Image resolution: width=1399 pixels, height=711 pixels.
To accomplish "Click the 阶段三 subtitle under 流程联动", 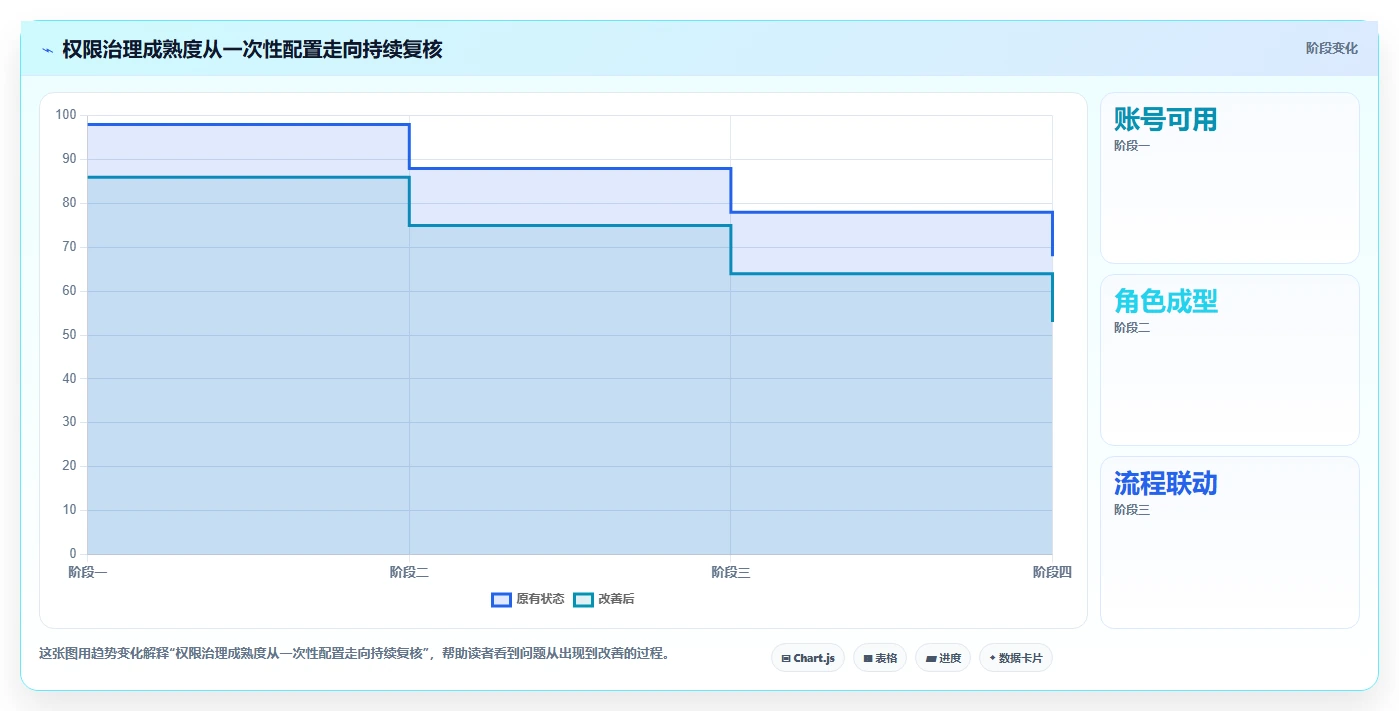I will click(x=1132, y=510).
